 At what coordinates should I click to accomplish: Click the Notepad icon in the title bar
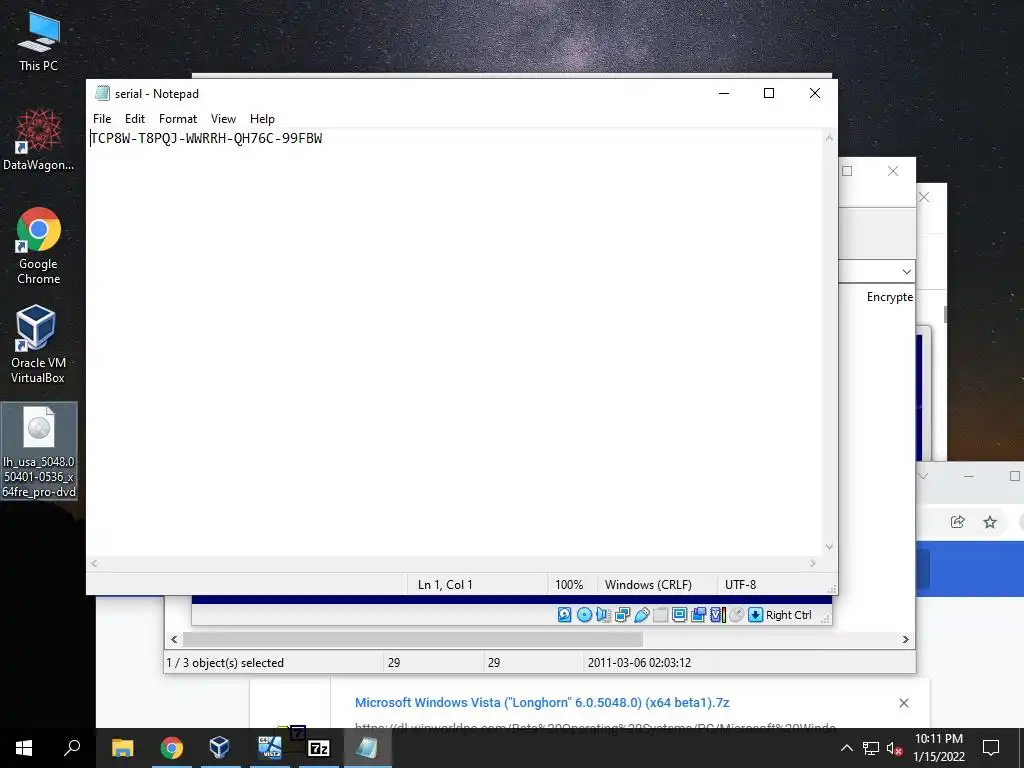click(102, 93)
